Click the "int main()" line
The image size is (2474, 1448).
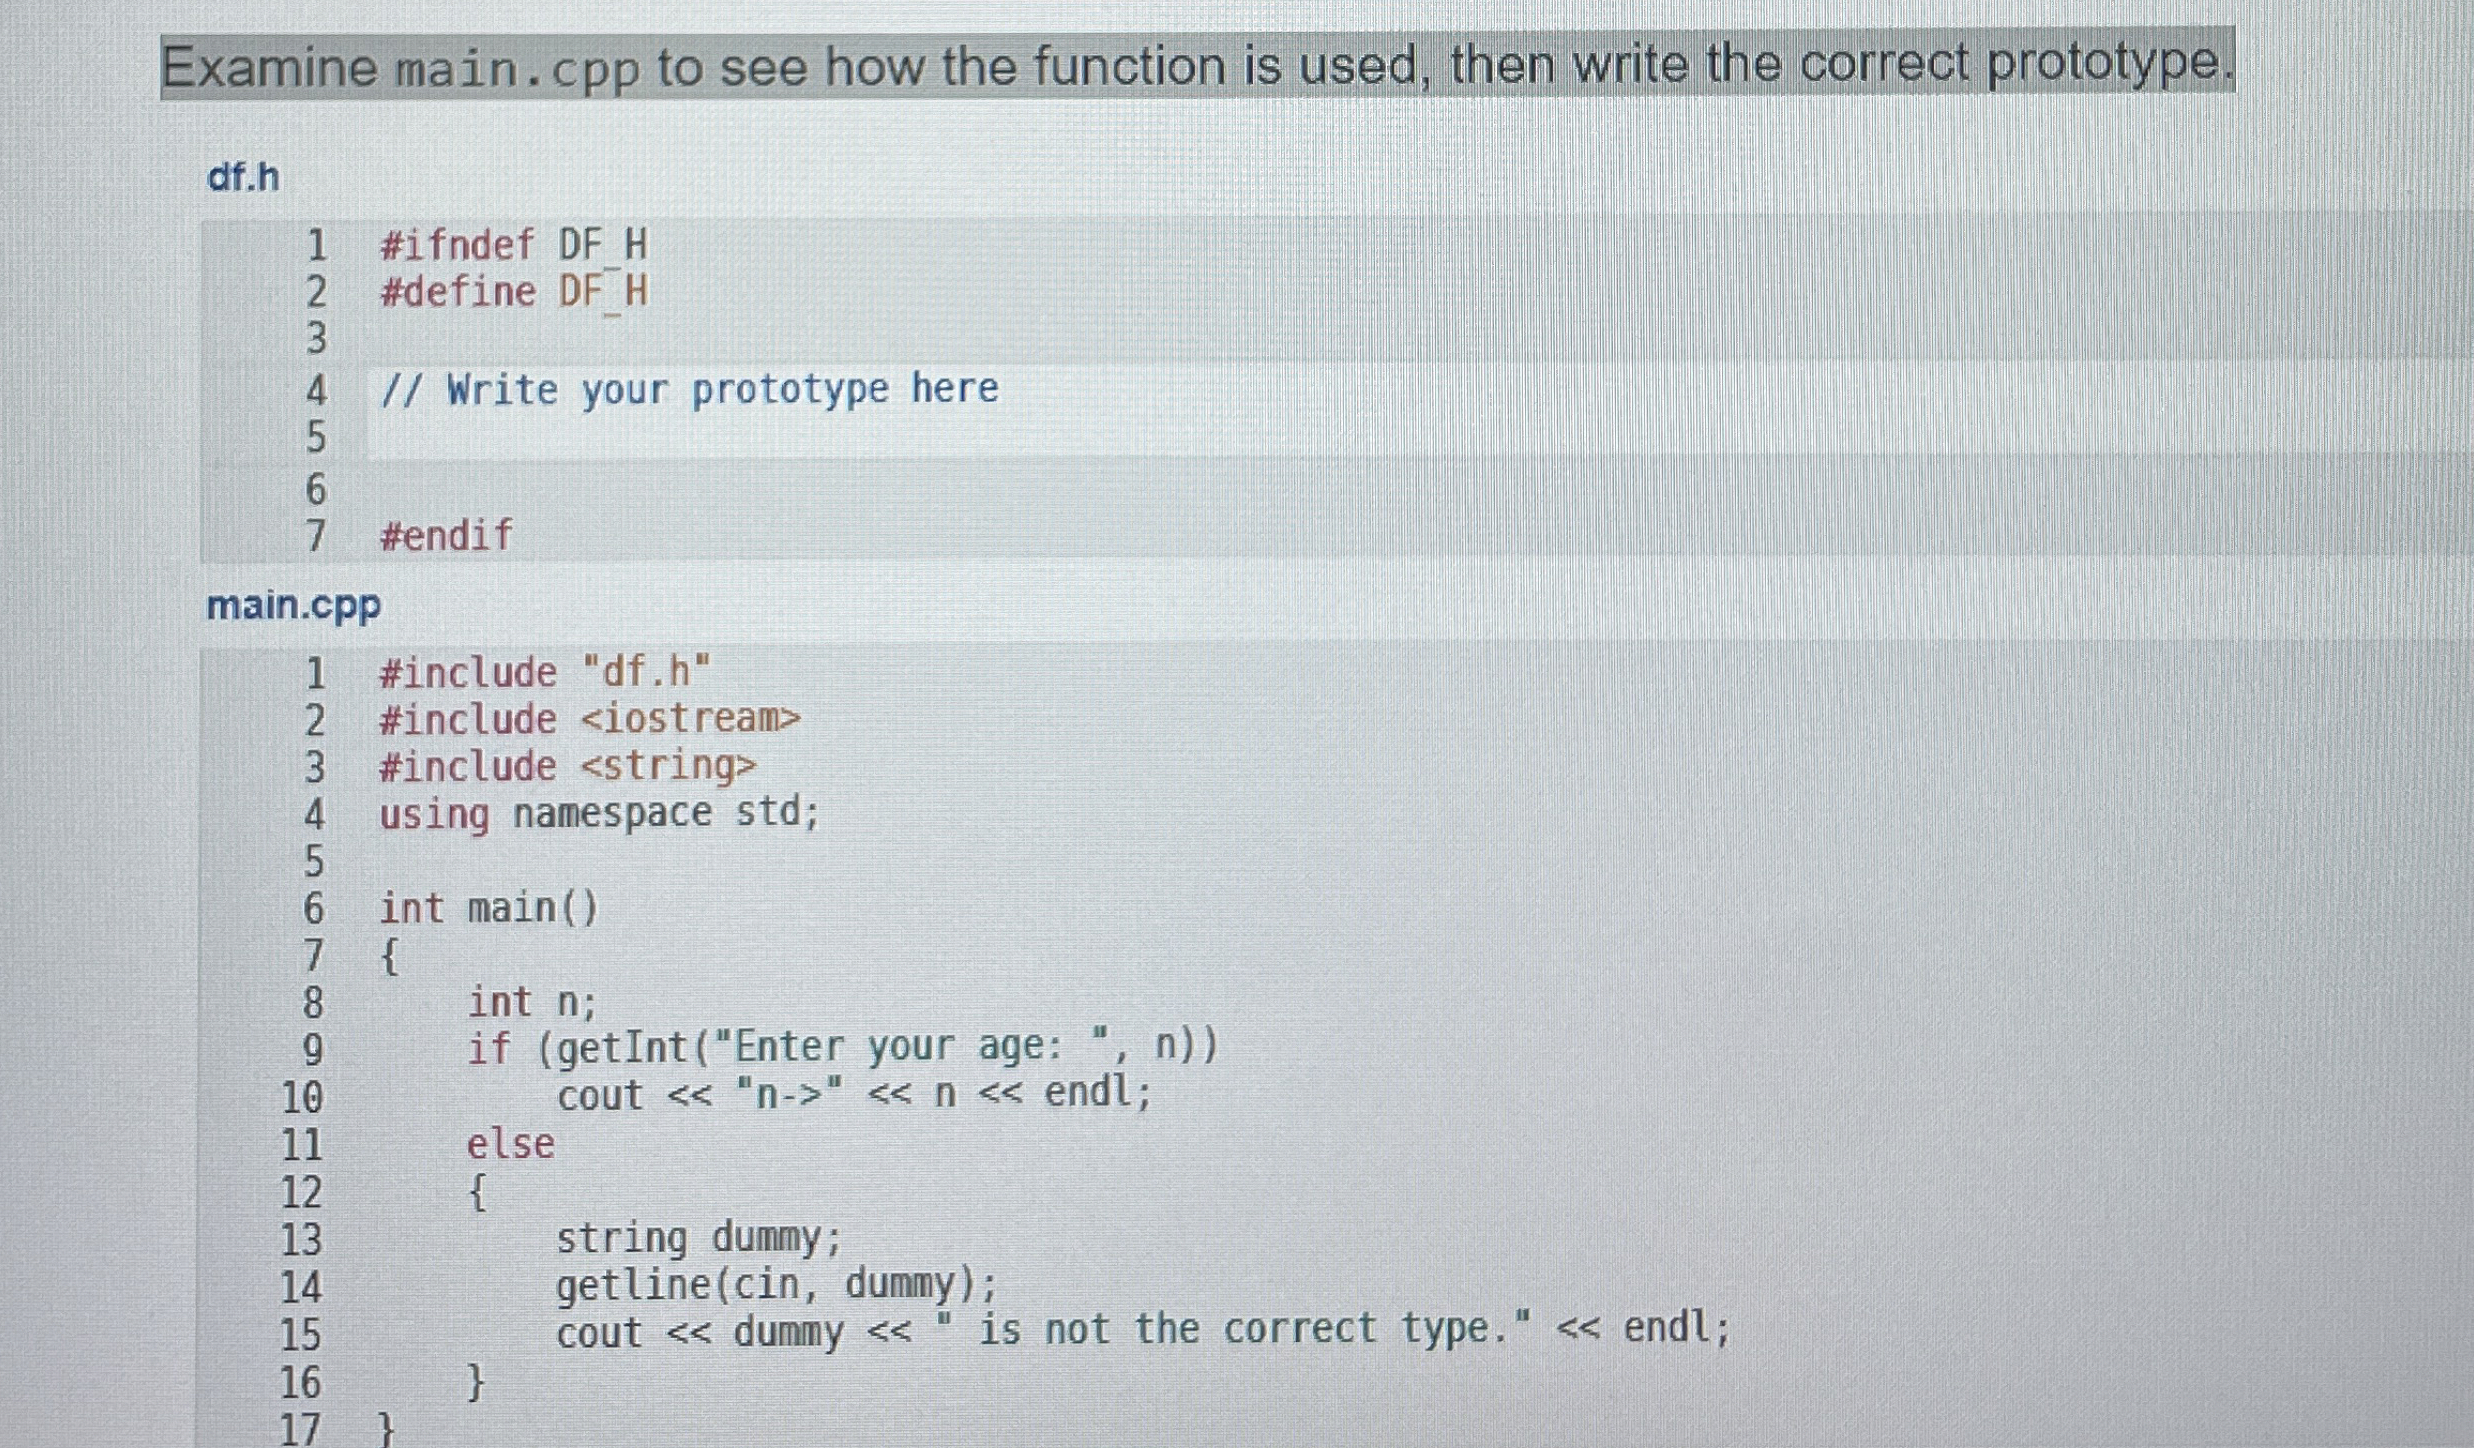[x=488, y=908]
